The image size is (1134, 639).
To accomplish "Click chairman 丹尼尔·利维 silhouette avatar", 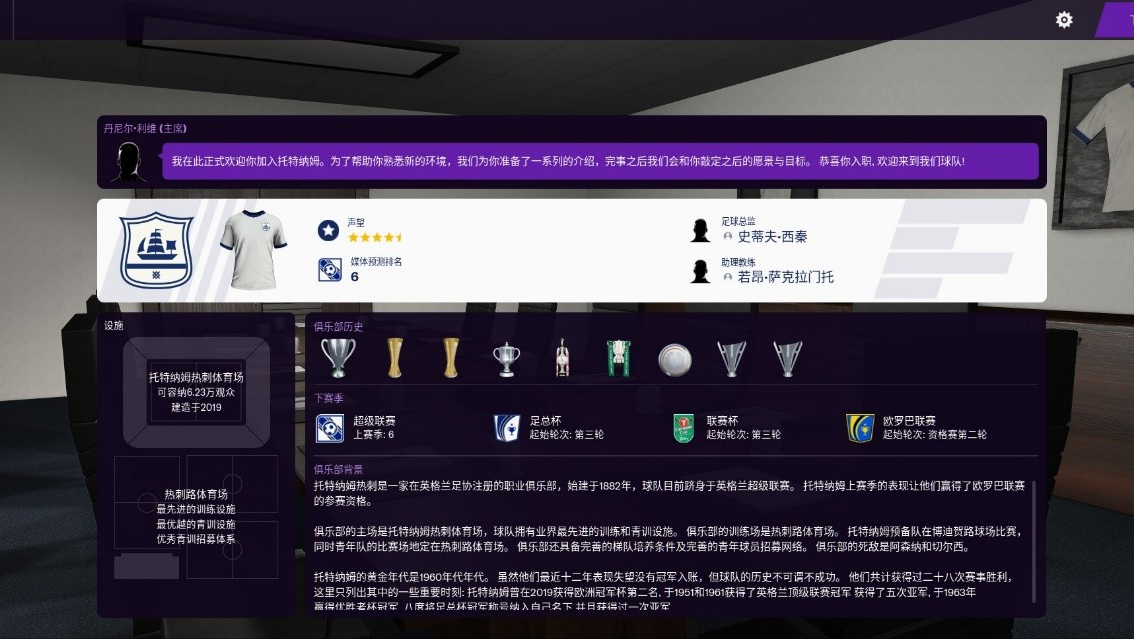I will pos(128,162).
